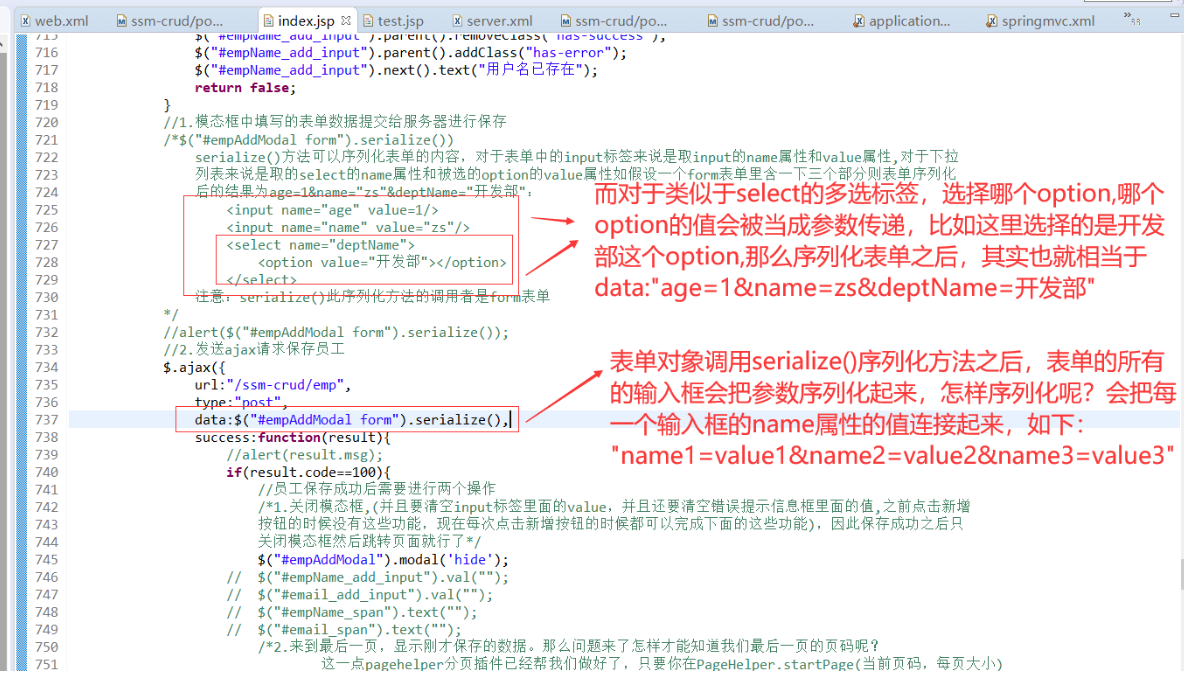Click the index.jsp tab file icon
The height and width of the screenshot is (677, 1184).
coord(268,21)
